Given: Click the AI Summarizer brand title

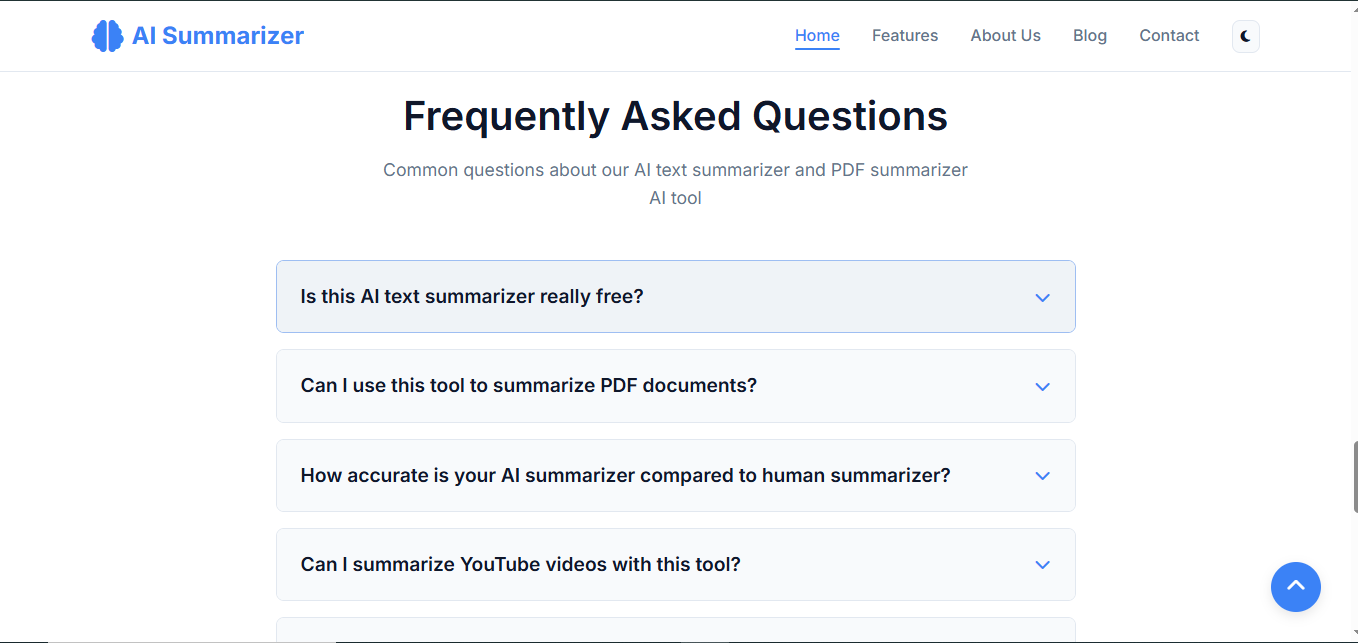Looking at the screenshot, I should pos(218,36).
